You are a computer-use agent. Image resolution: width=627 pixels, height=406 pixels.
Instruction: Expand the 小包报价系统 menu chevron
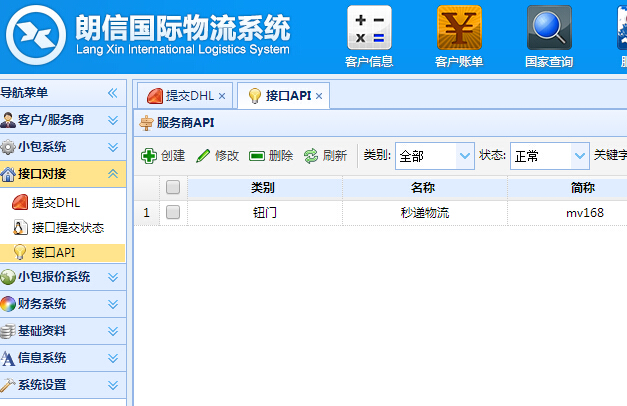[x=113, y=277]
